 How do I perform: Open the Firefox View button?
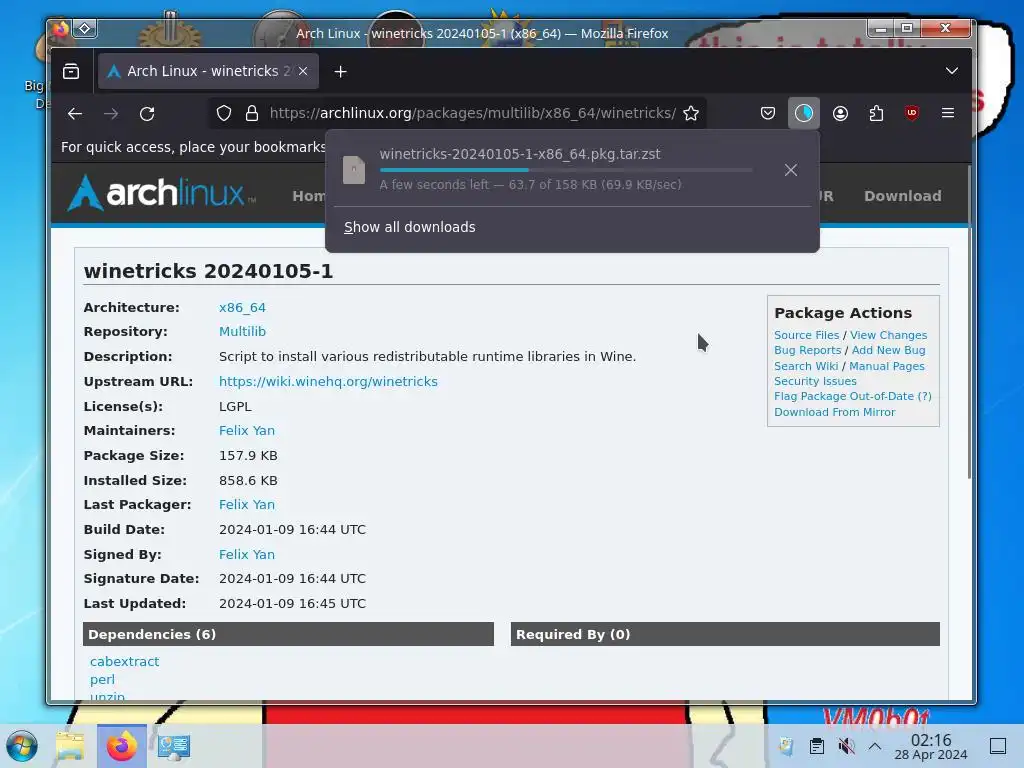71,71
